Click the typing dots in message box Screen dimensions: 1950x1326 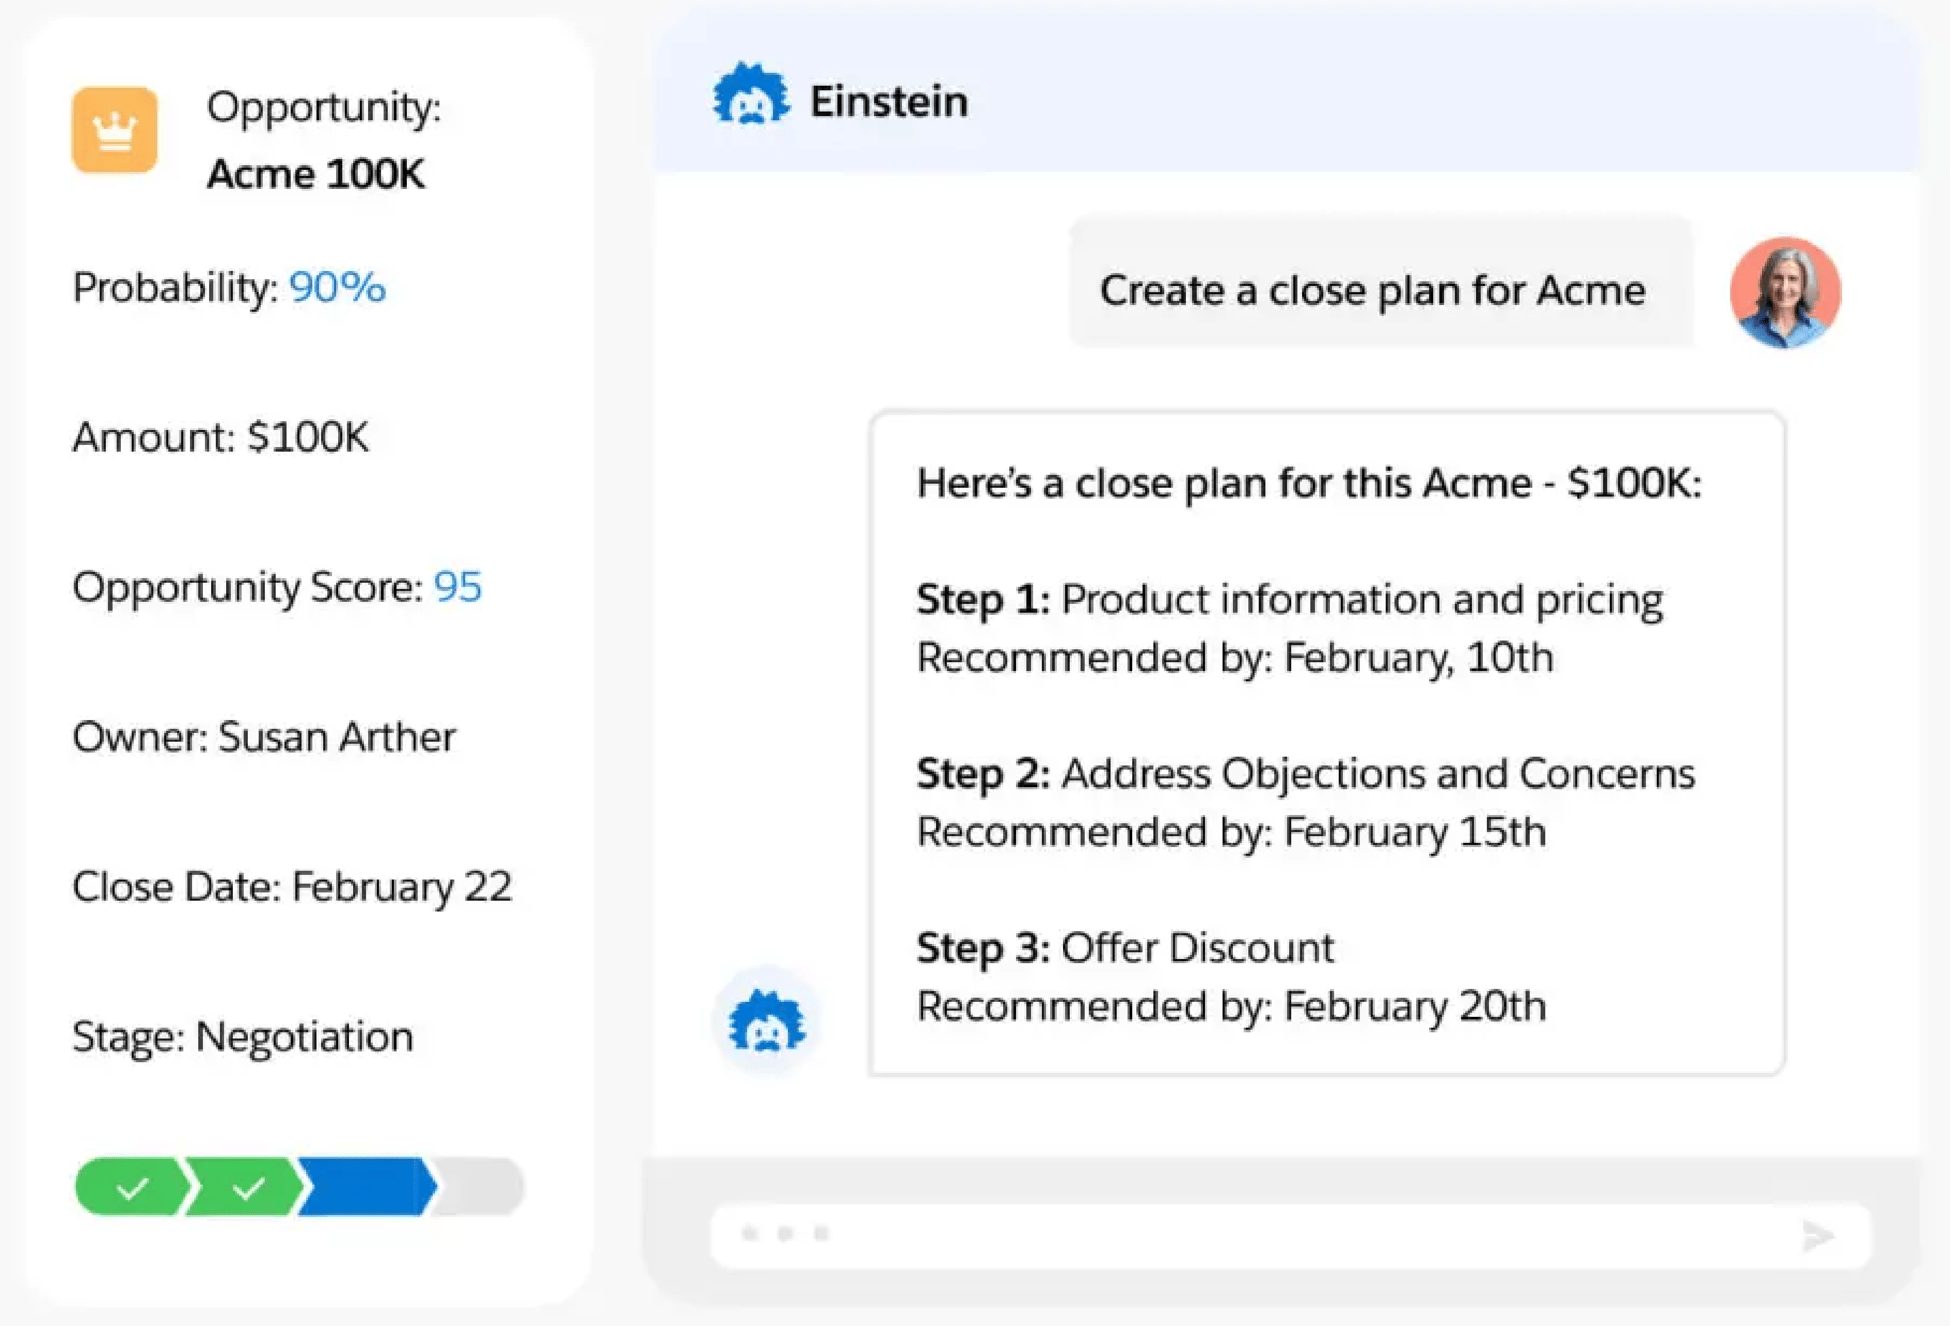point(785,1234)
